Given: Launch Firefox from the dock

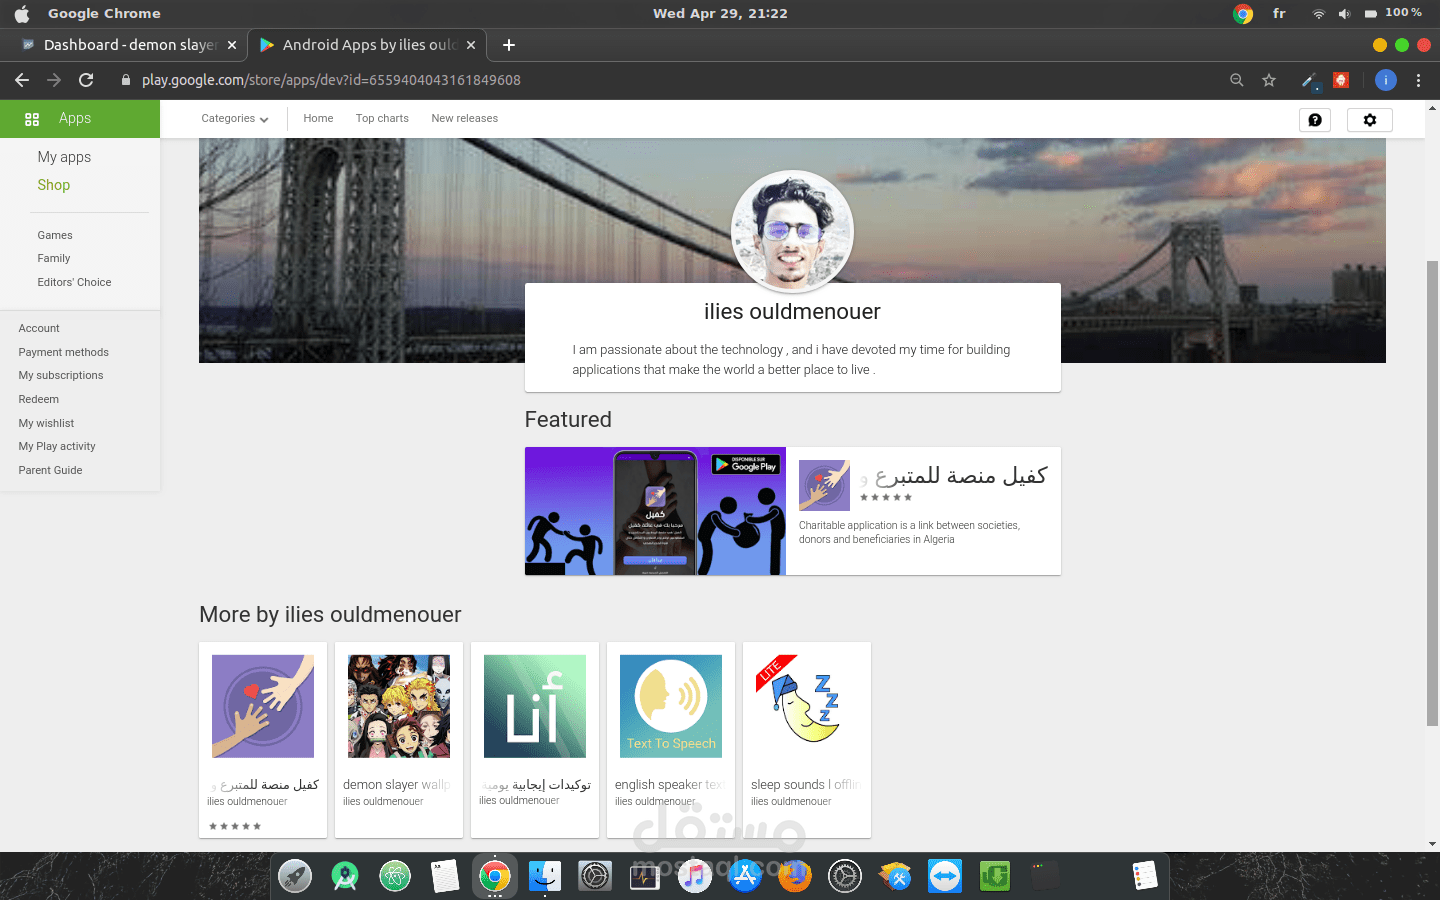Looking at the screenshot, I should [x=795, y=876].
